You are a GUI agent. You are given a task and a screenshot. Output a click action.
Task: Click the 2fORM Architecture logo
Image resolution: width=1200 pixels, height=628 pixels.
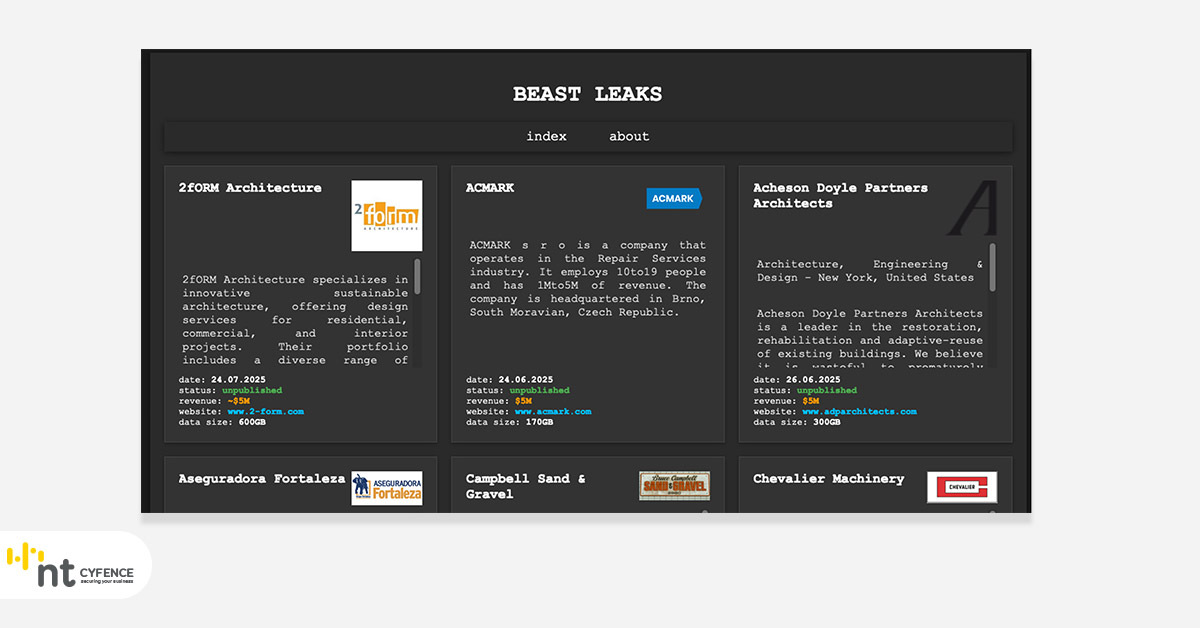387,216
